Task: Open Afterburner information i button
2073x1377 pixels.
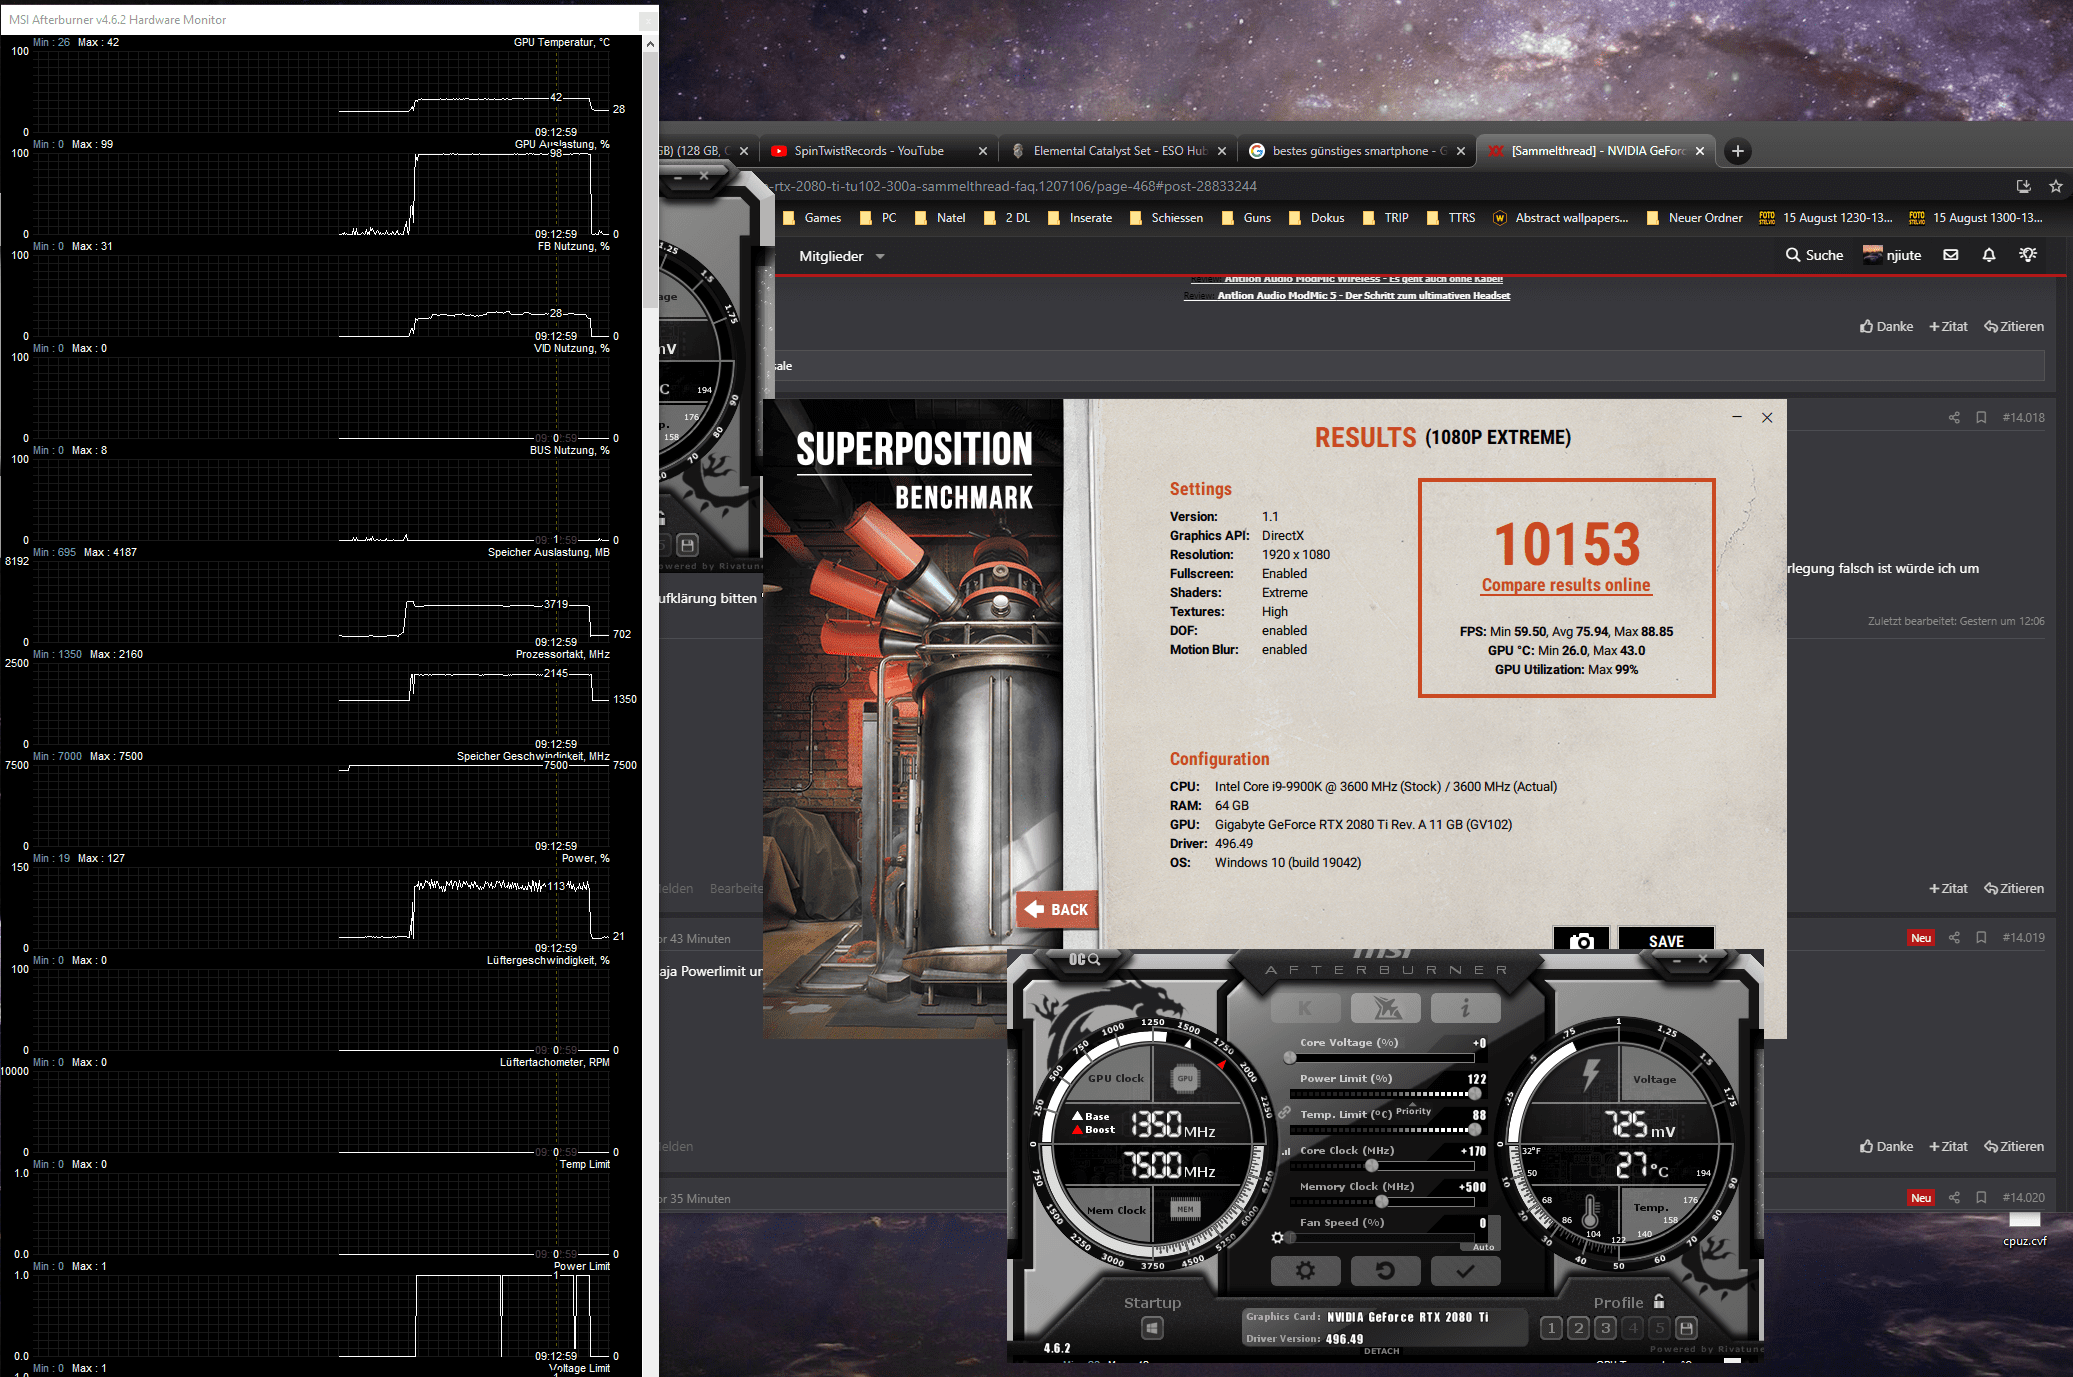Action: click(1465, 1008)
